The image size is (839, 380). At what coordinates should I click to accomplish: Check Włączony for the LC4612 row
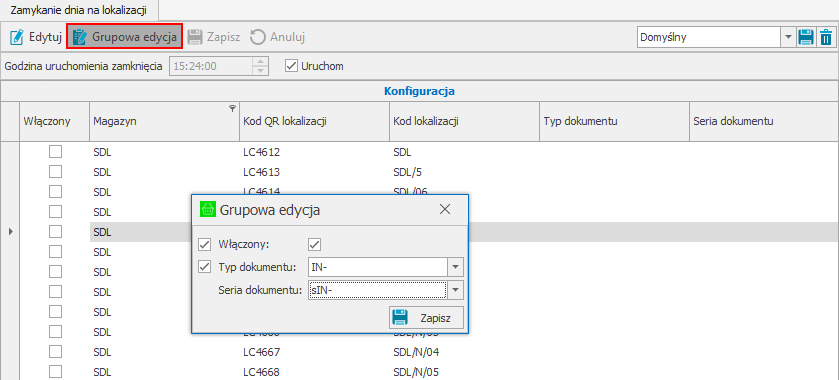click(x=55, y=151)
